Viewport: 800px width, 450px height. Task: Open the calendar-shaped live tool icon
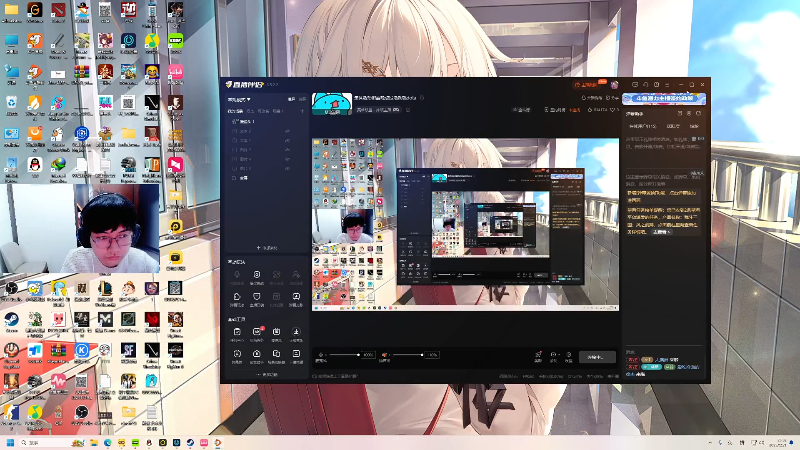(276, 334)
